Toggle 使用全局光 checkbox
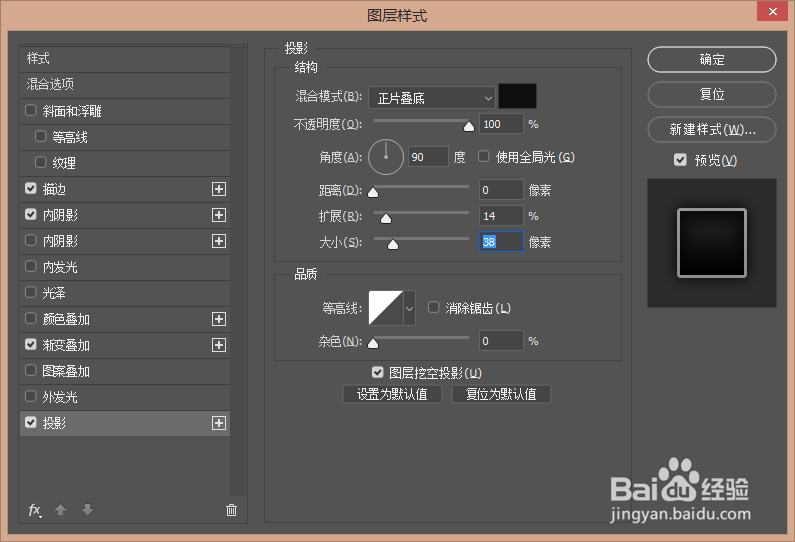 click(484, 157)
